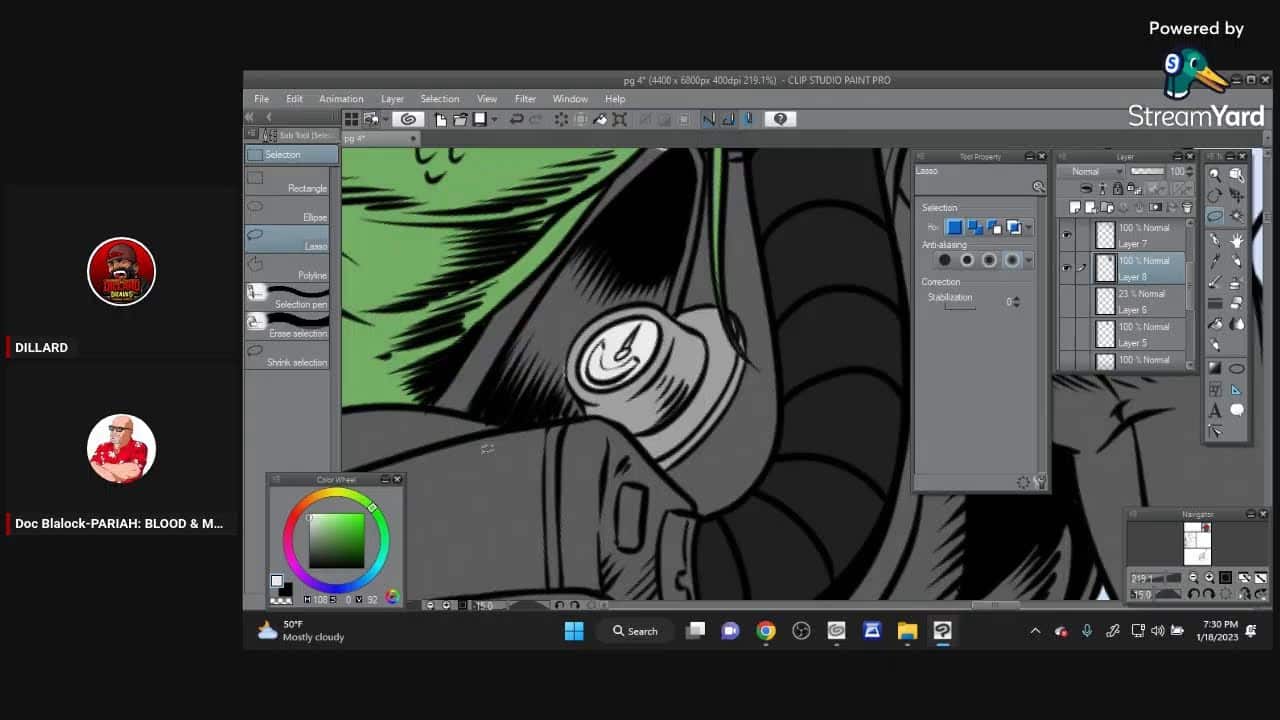Pick the Hand move tool in toolbox

pyautogui.click(x=1237, y=240)
